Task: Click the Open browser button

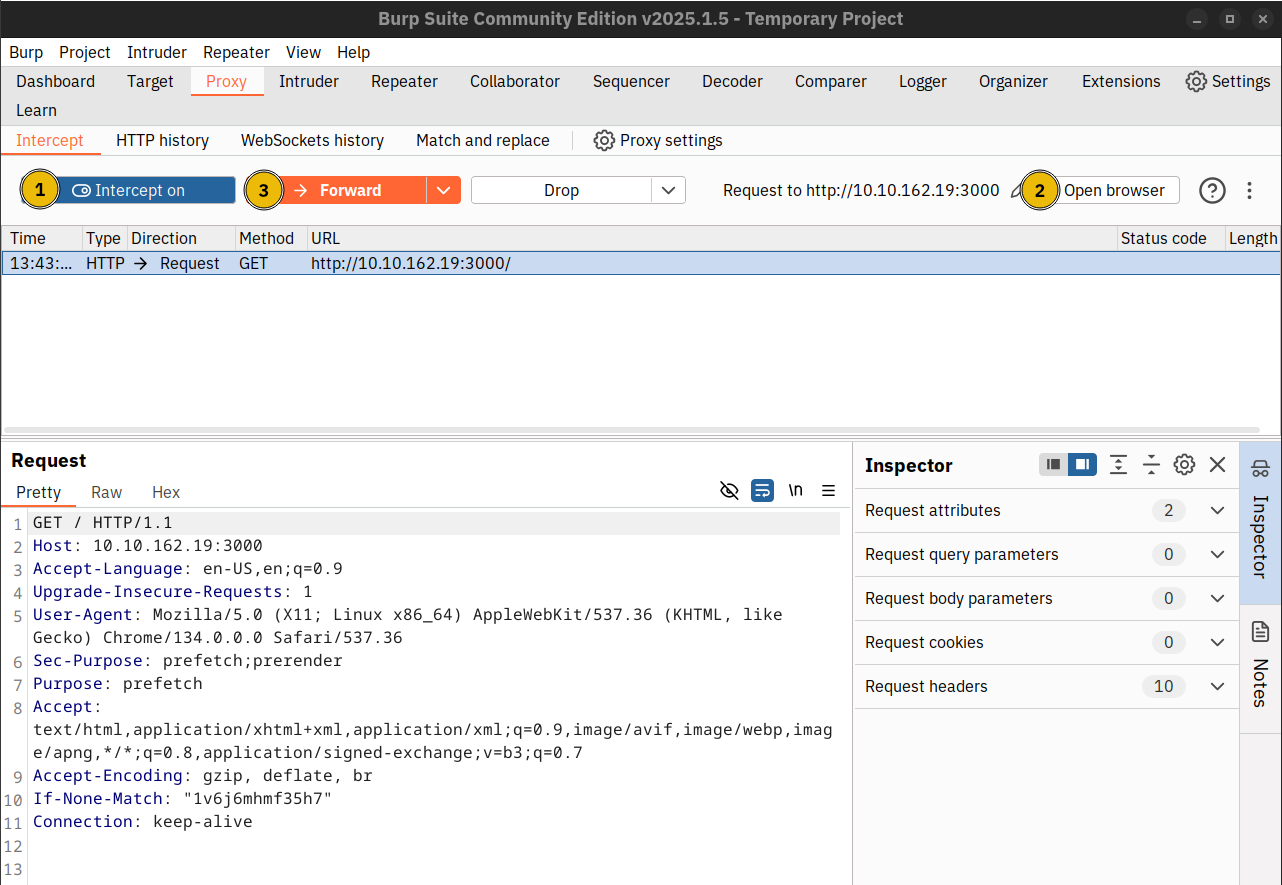Action: (x=1114, y=190)
